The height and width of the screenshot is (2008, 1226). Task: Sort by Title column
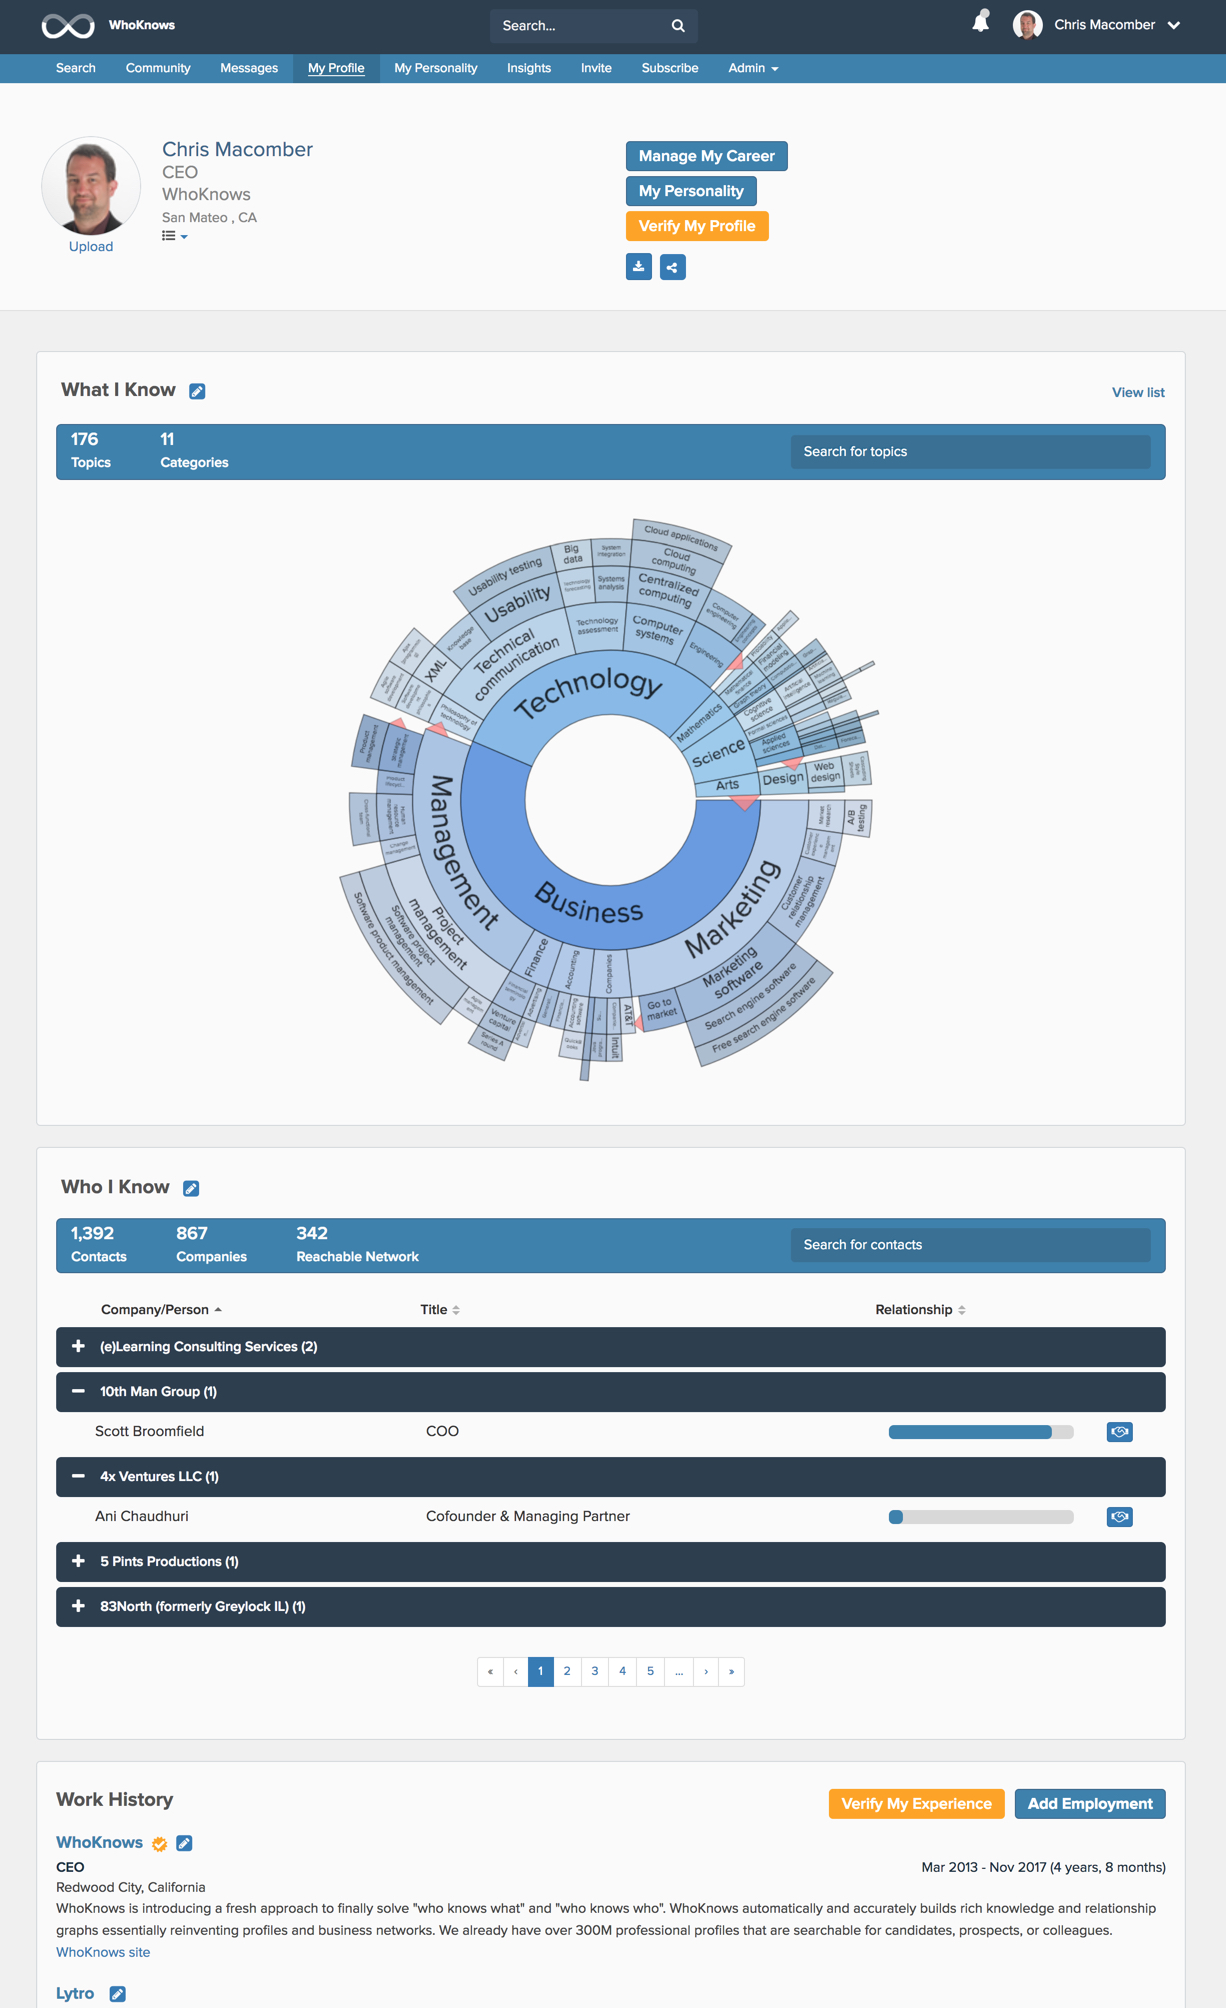440,1310
